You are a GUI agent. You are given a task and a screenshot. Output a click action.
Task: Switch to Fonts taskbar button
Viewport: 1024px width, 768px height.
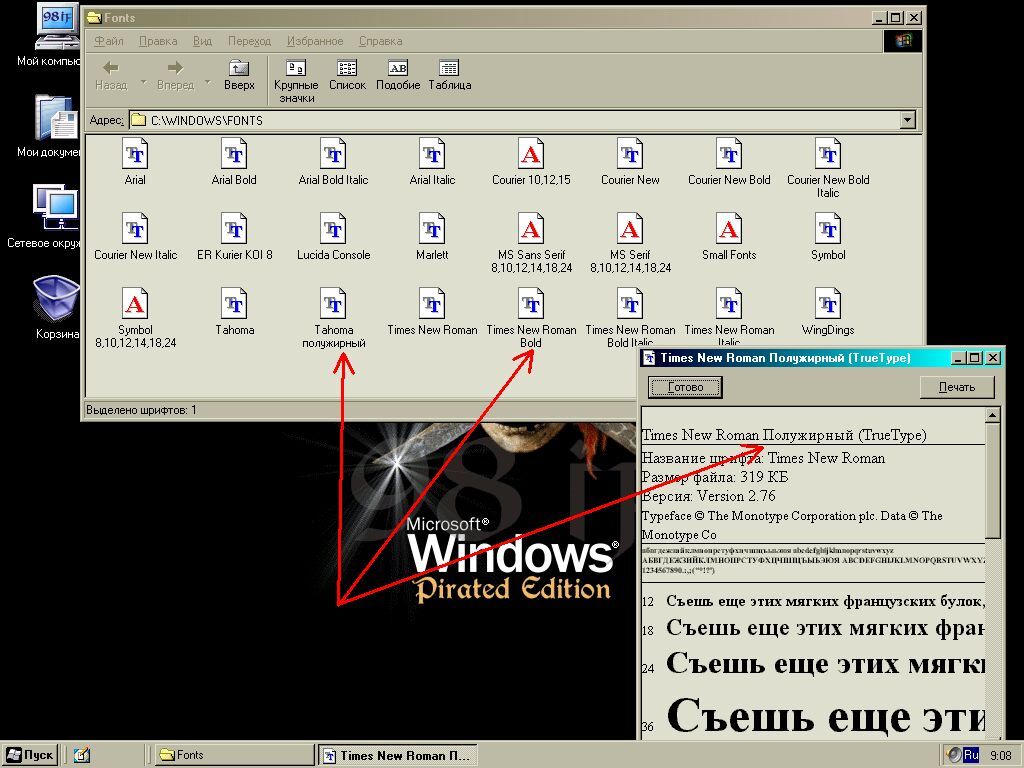pos(232,755)
